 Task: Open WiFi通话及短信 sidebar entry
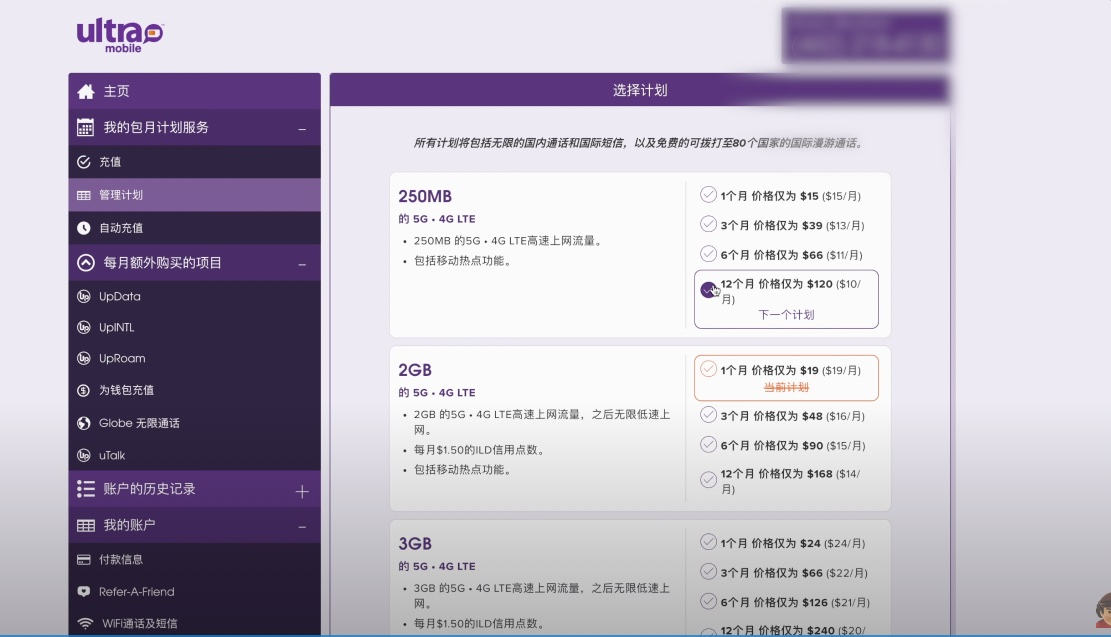[194, 624]
